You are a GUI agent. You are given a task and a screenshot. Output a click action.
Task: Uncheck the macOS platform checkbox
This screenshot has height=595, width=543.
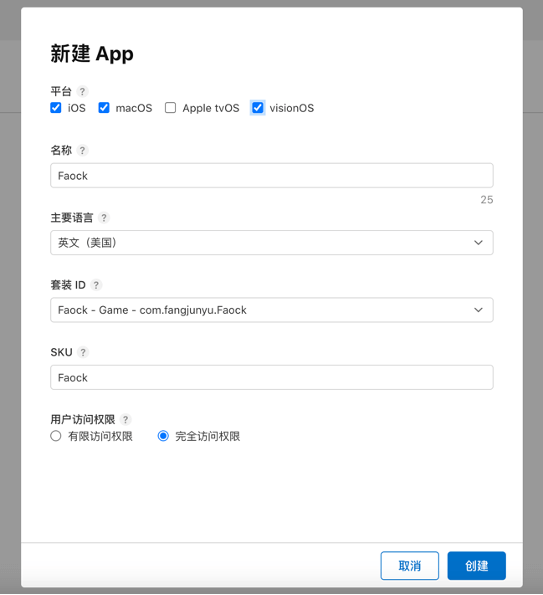point(104,108)
